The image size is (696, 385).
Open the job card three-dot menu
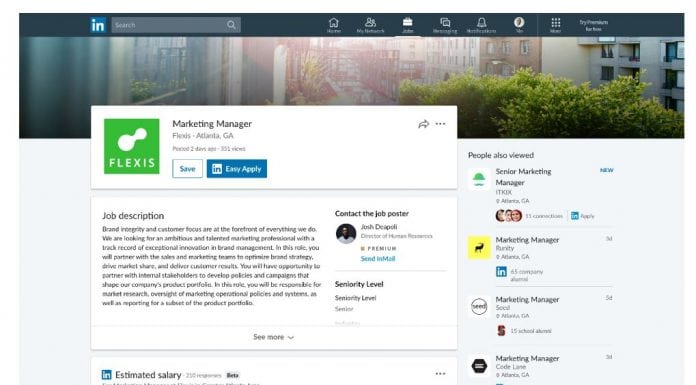(x=440, y=124)
